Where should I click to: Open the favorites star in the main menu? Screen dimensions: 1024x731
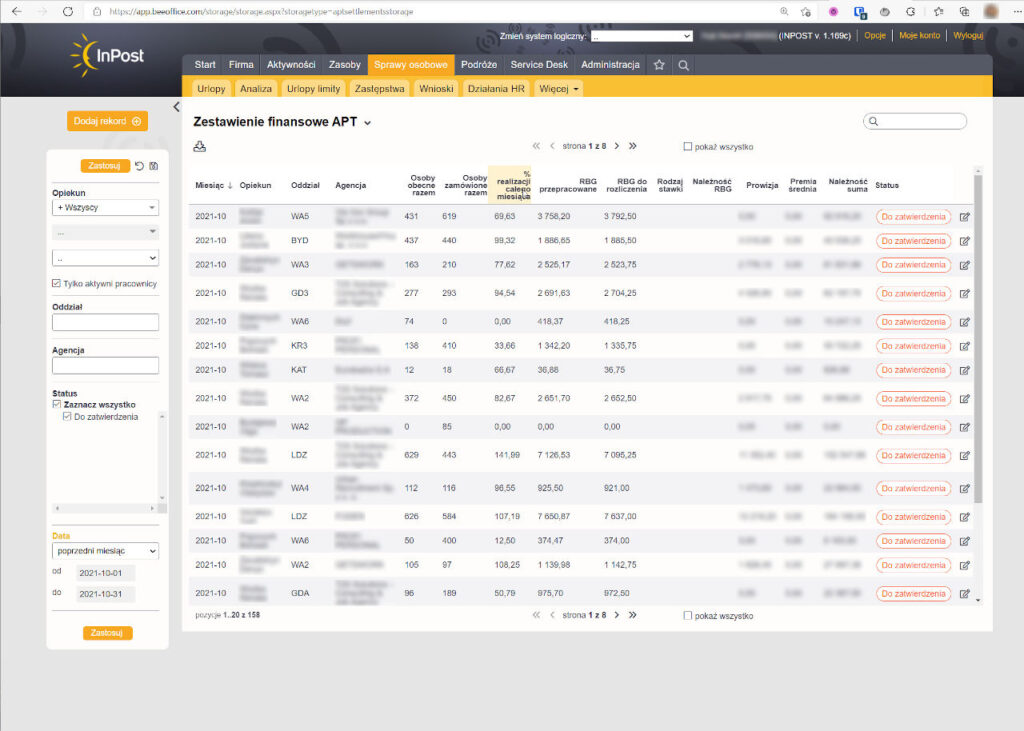[x=659, y=65]
